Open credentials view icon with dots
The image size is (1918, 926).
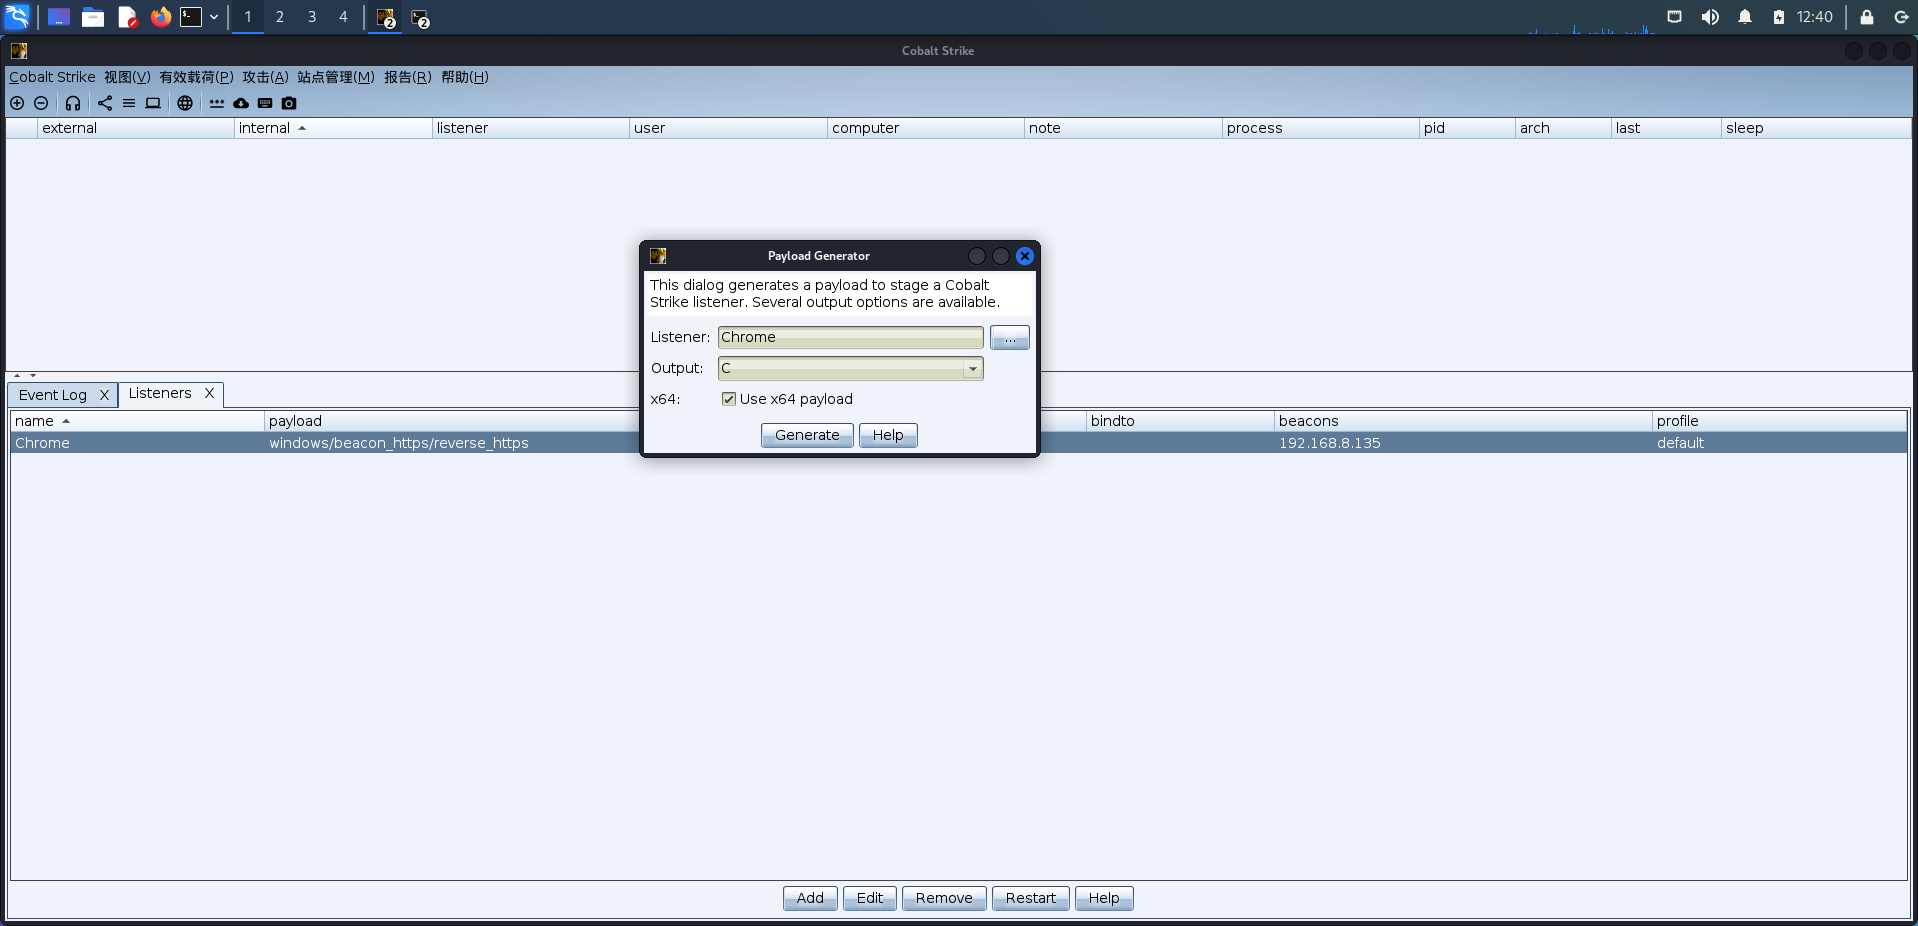click(x=217, y=103)
